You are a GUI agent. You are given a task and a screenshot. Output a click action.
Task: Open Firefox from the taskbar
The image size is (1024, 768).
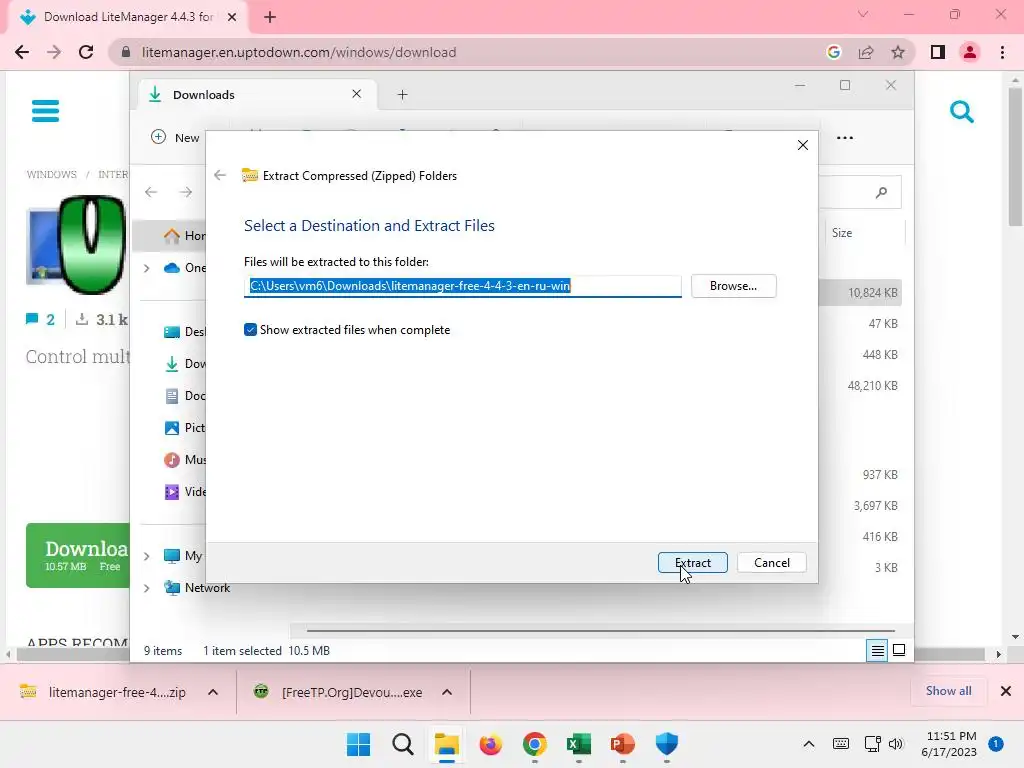click(x=490, y=744)
